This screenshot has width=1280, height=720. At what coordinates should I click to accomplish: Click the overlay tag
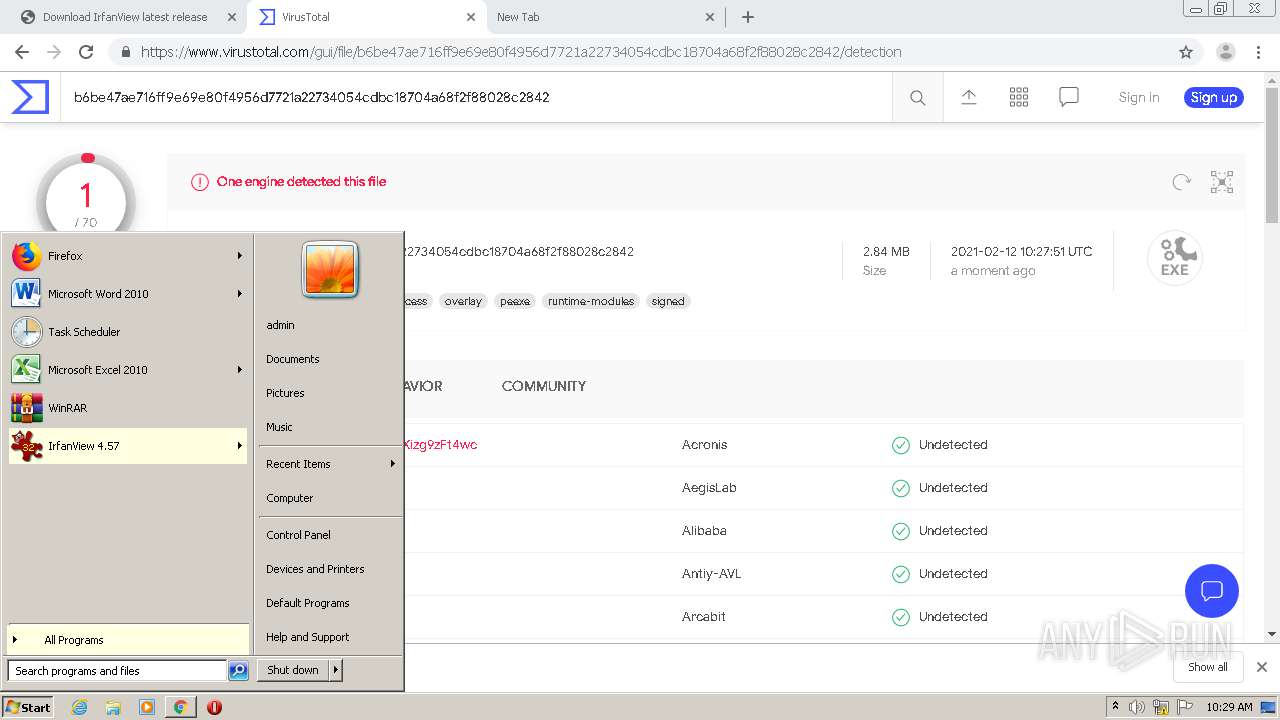(463, 301)
